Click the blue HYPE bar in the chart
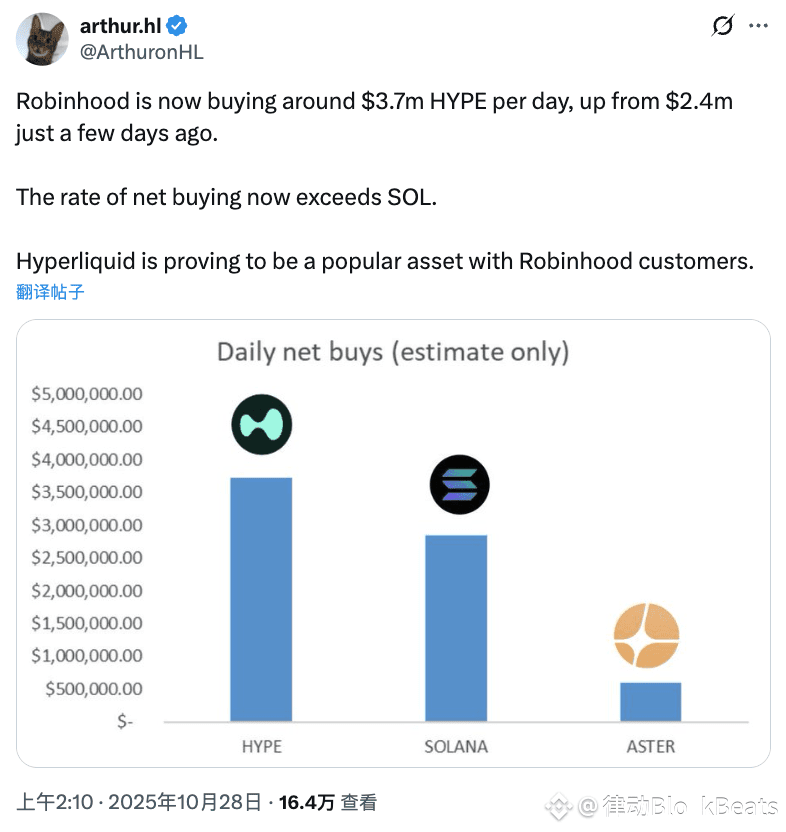This screenshot has height=832, width=786. click(261, 600)
